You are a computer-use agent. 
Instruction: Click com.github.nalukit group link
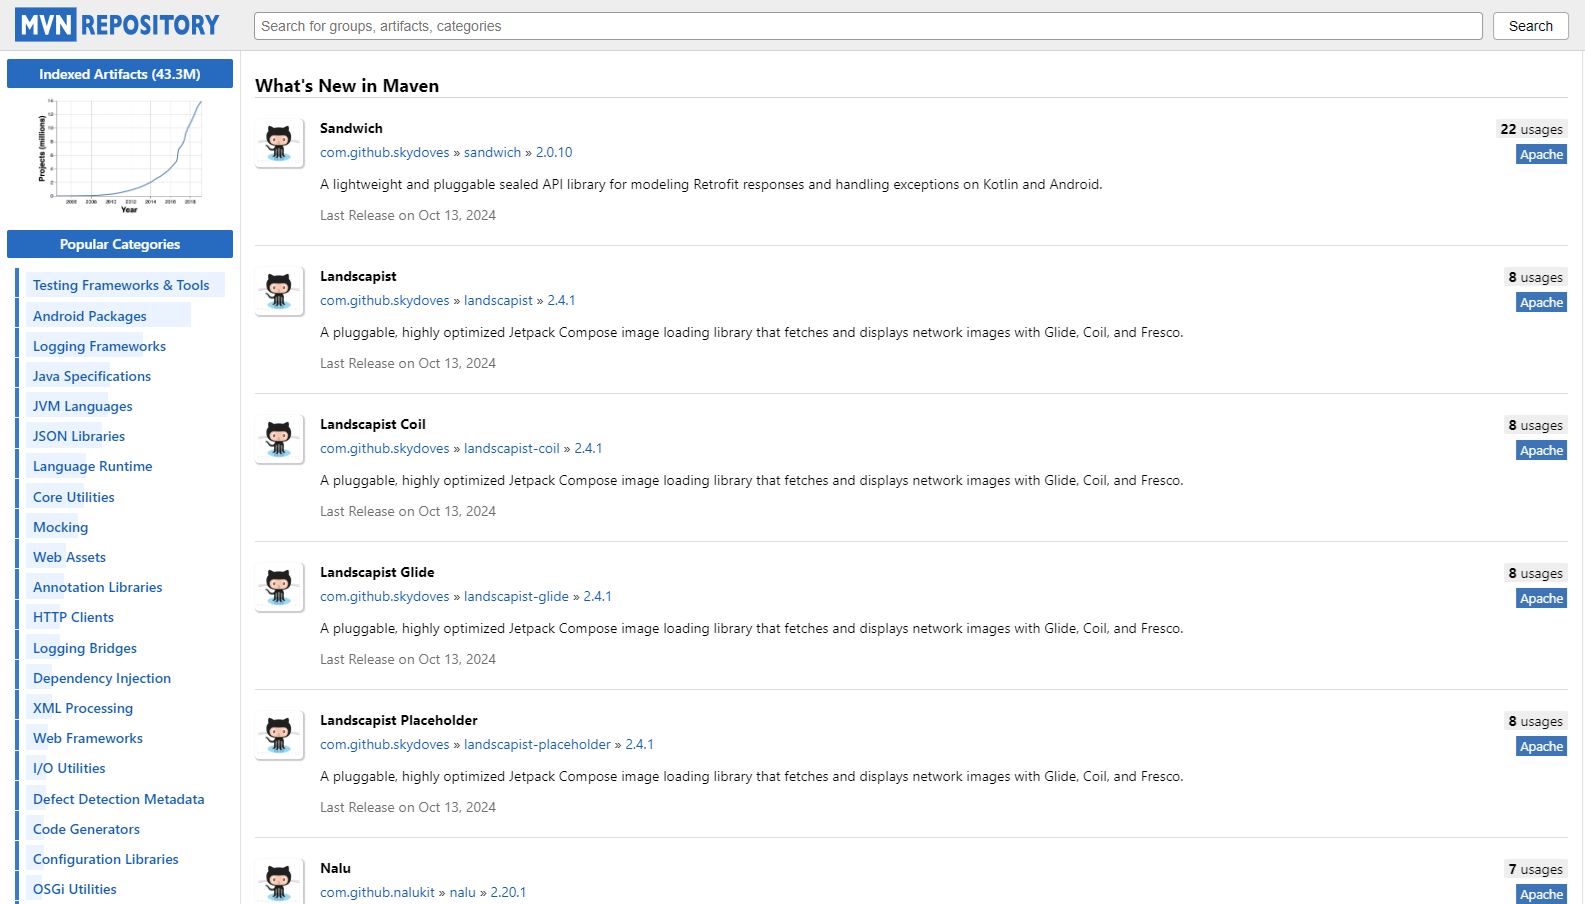click(377, 892)
